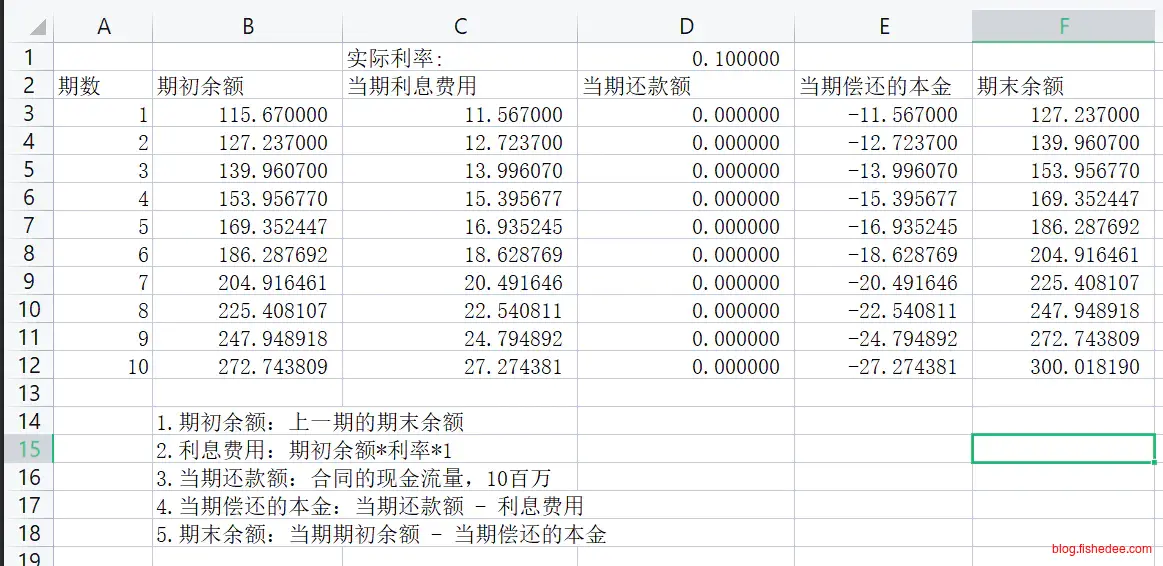1163x566 pixels.
Task: Select column A header
Action: click(103, 27)
